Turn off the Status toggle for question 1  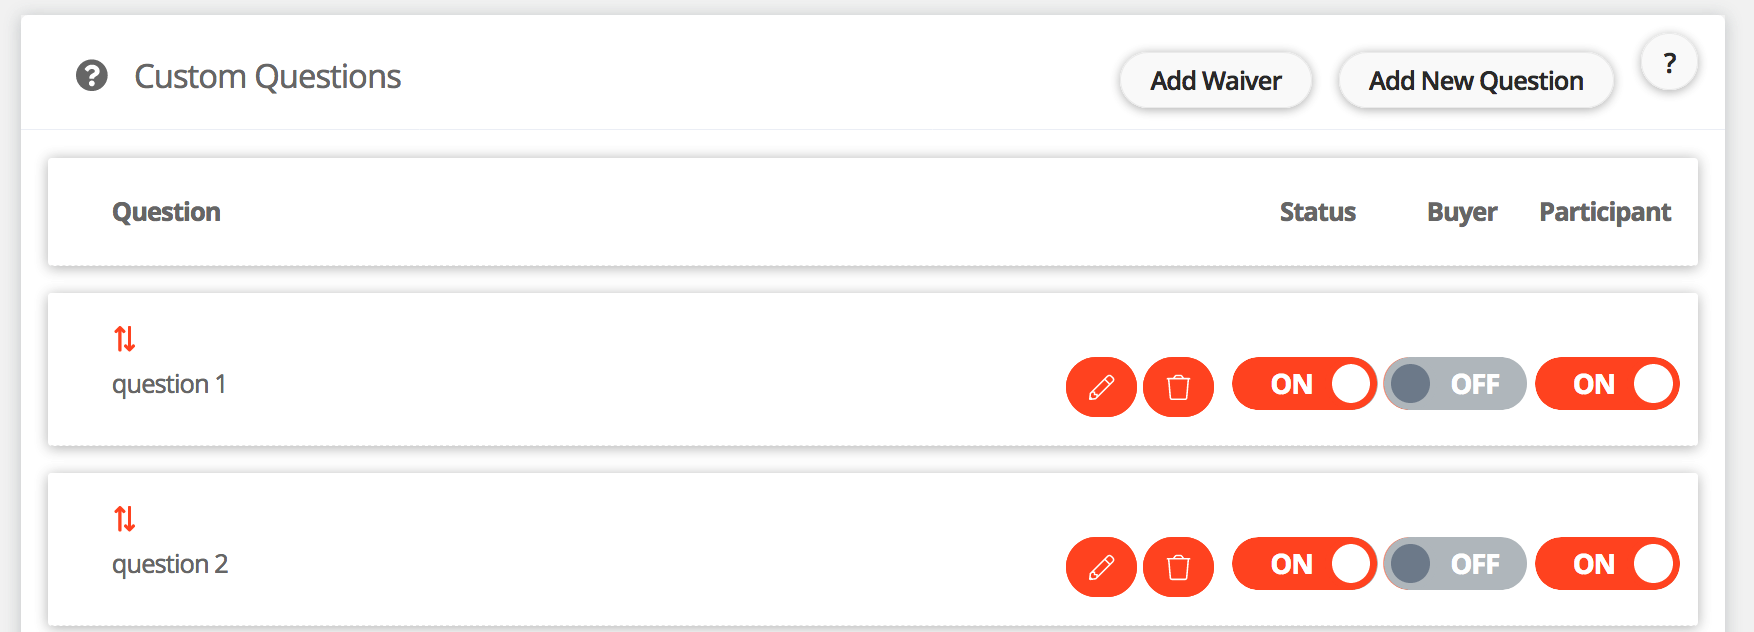click(x=1304, y=384)
